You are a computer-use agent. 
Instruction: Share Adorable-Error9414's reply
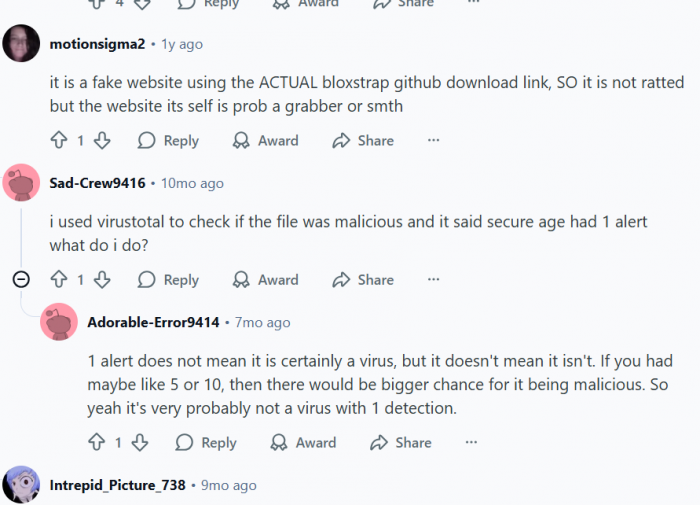point(401,442)
